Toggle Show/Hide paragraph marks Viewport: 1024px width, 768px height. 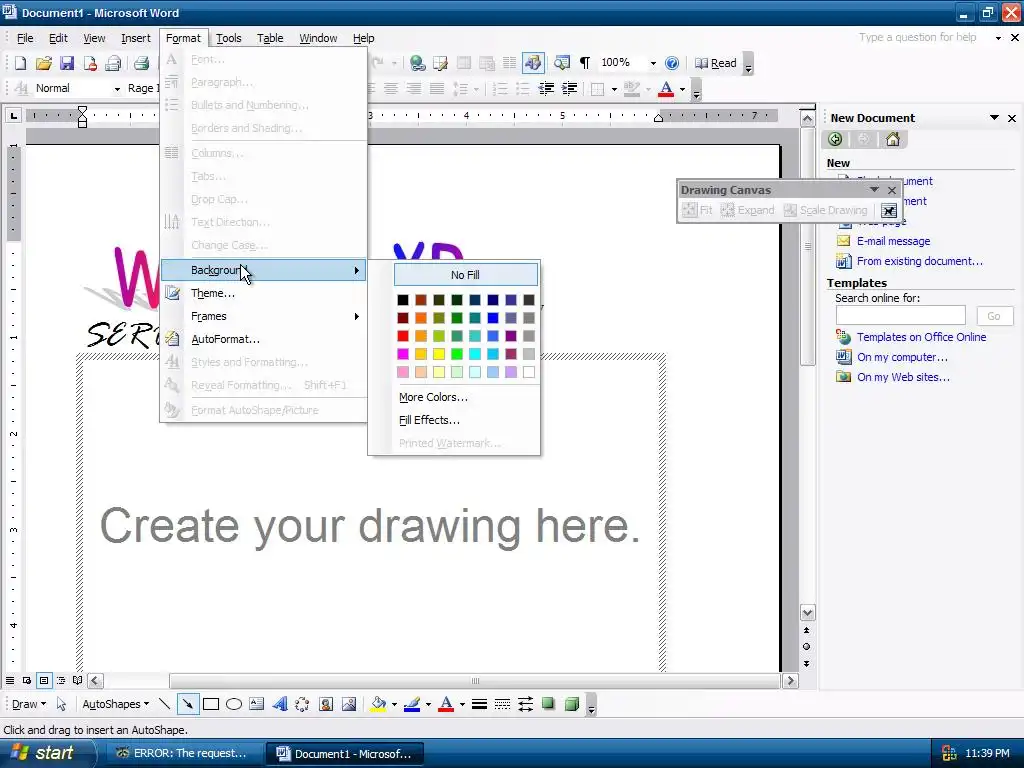tap(585, 63)
